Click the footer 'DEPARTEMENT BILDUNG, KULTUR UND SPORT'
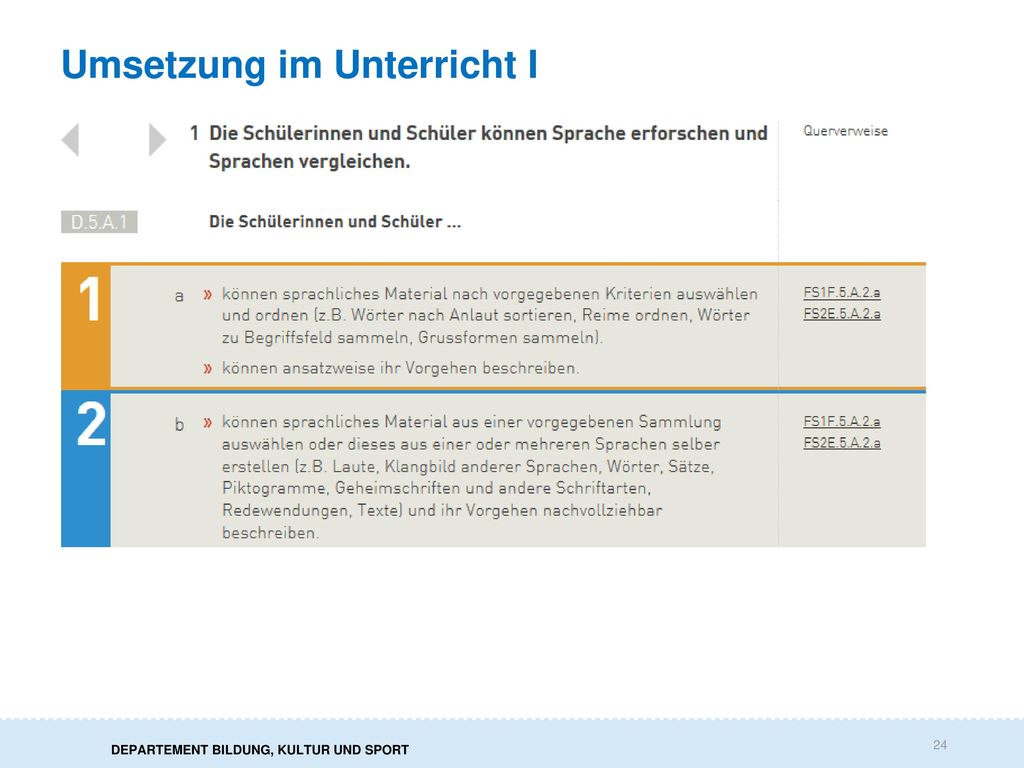1024x768 pixels. 260,750
